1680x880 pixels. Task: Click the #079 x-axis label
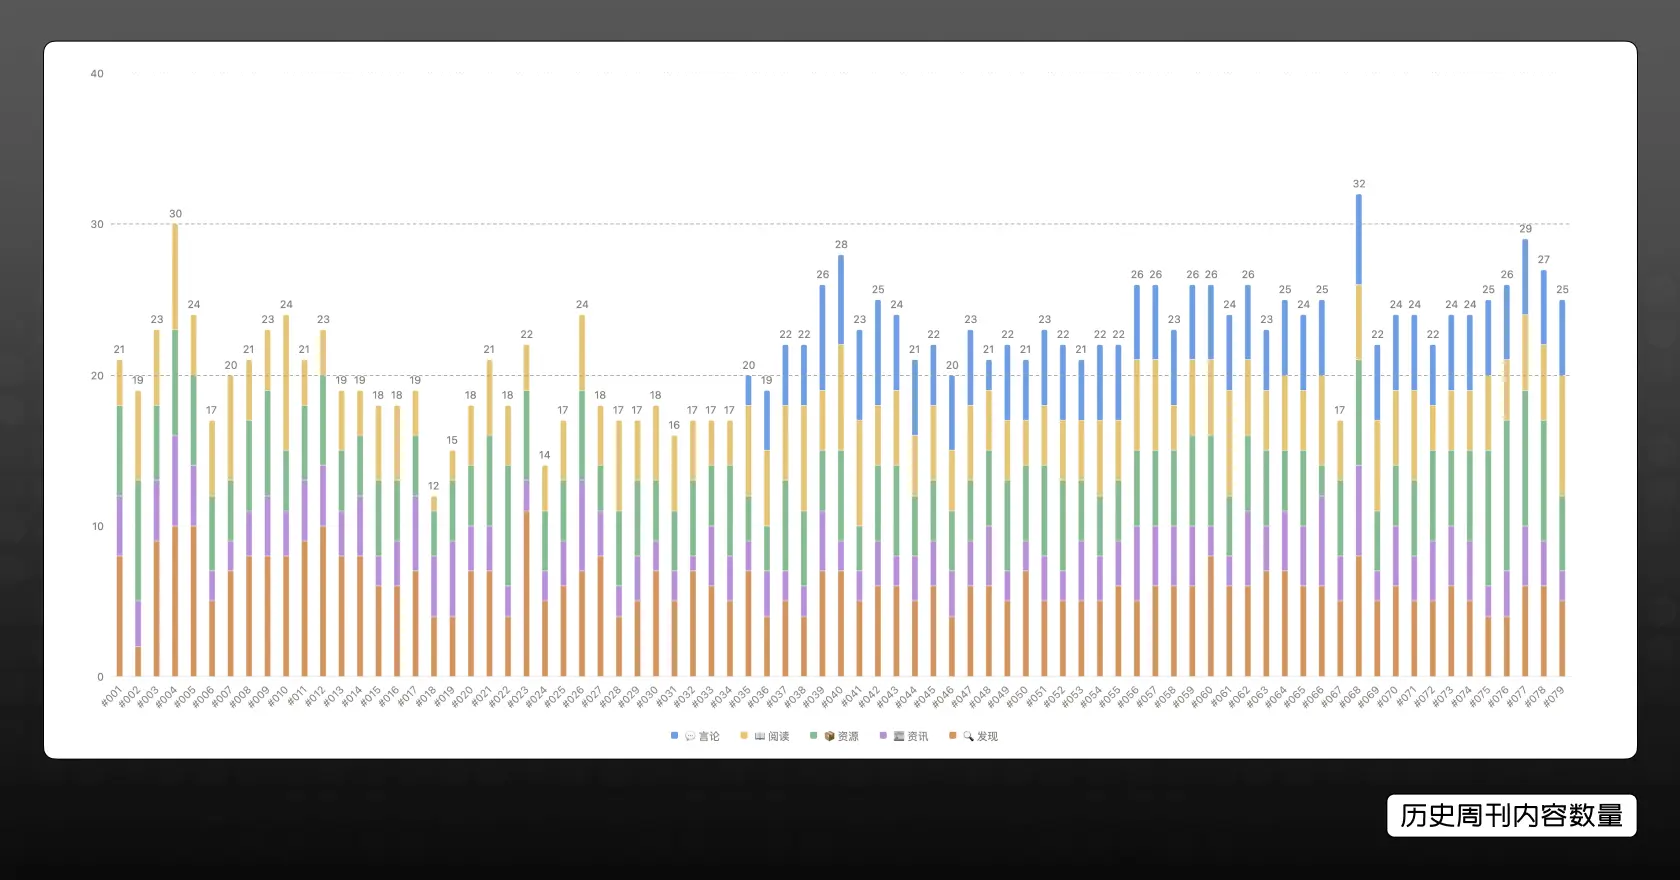point(1553,696)
